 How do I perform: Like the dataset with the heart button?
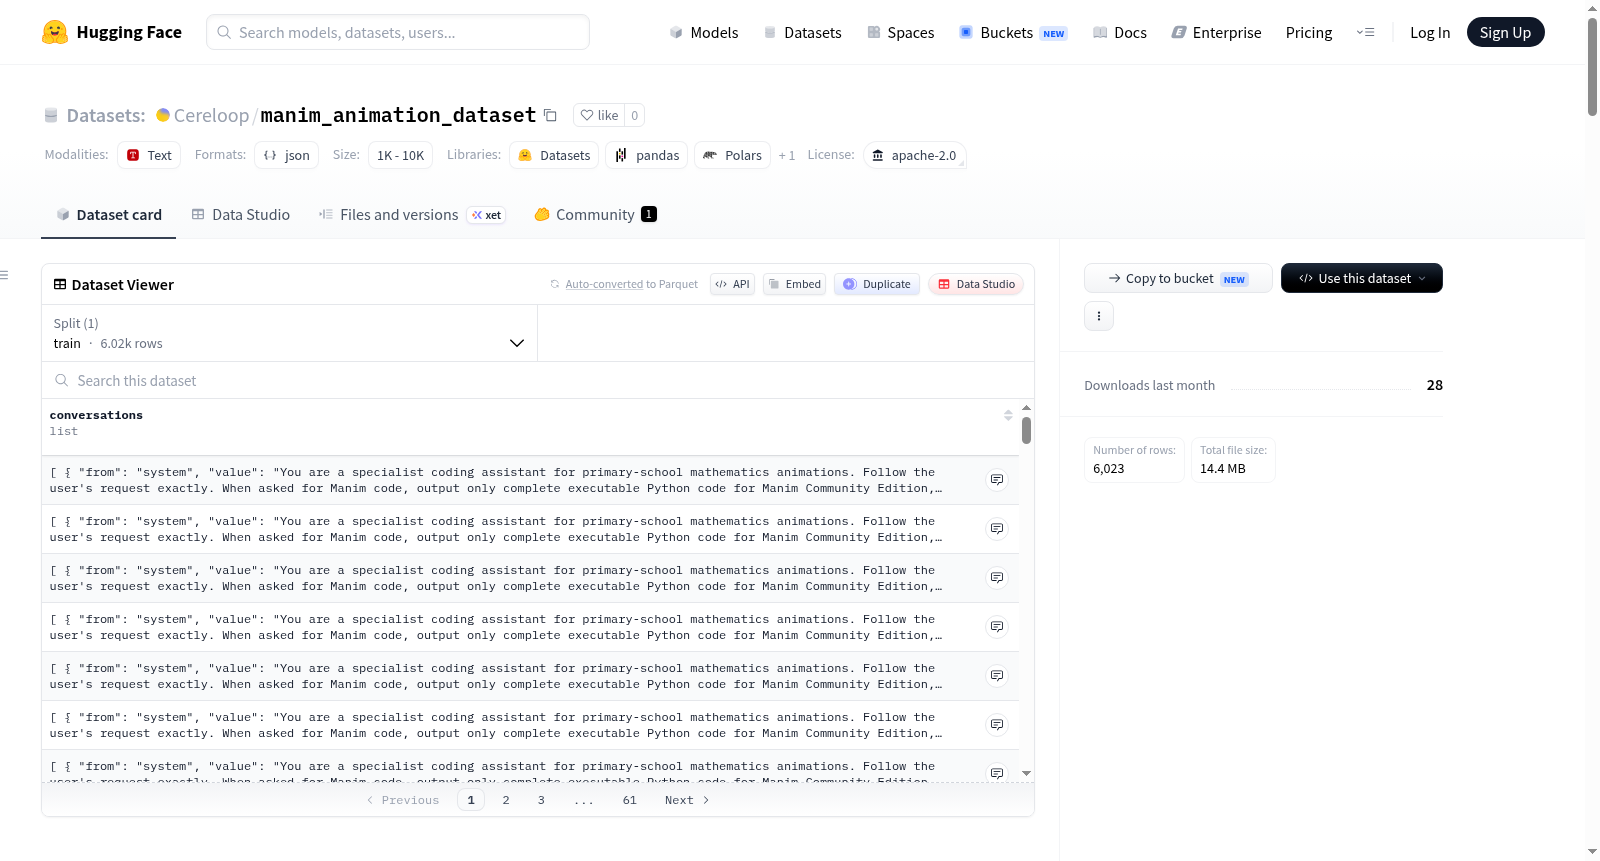click(599, 115)
